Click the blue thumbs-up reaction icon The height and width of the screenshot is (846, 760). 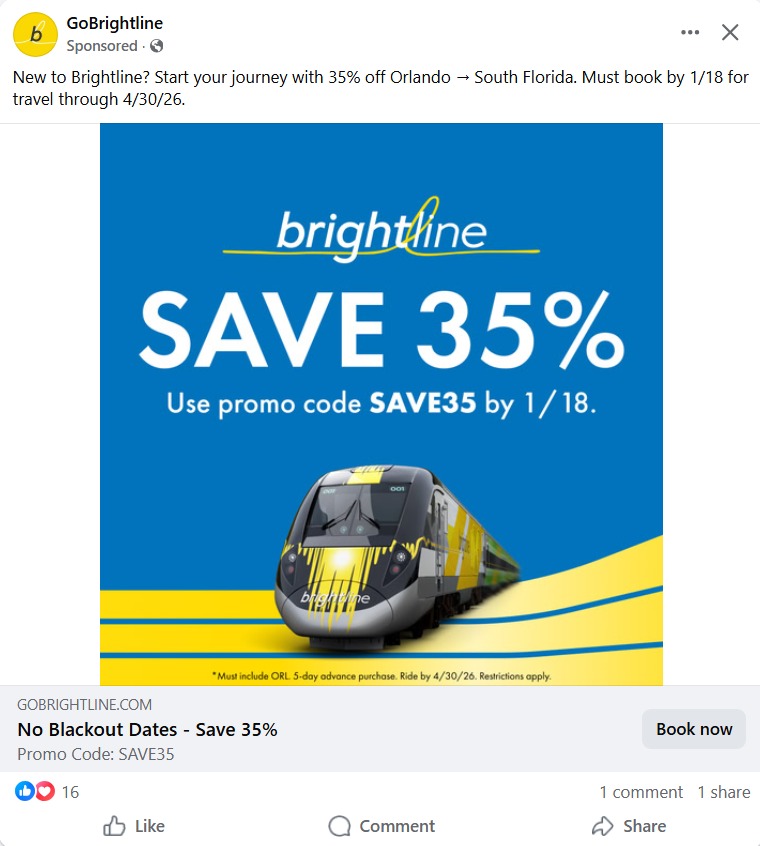(25, 792)
